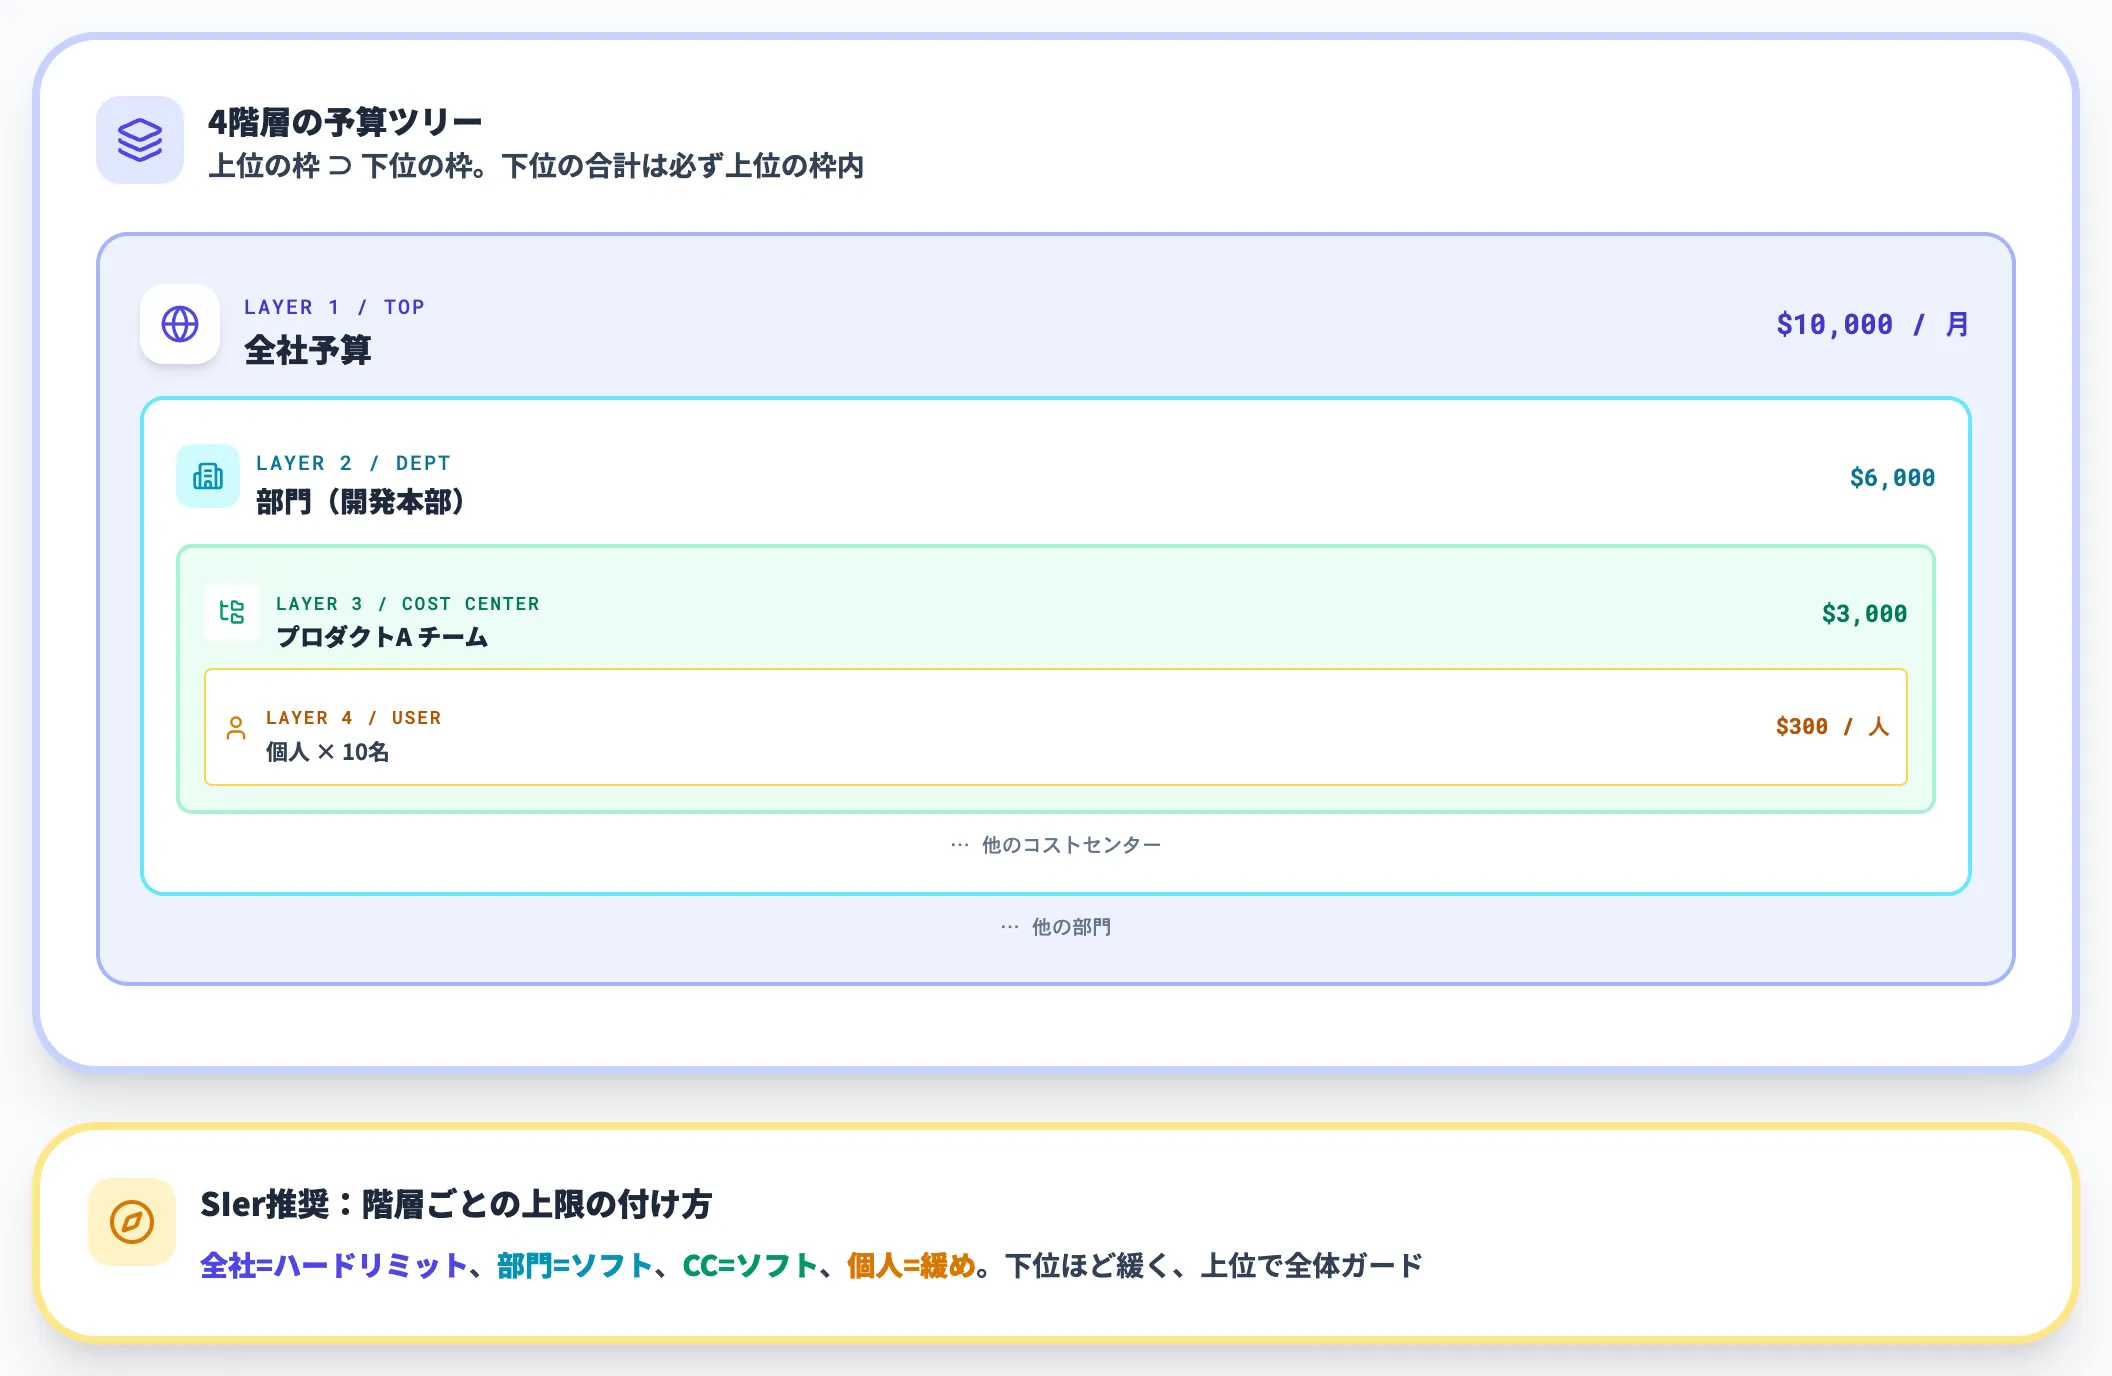Screen dimensions: 2112x1376
Task: Click the building icon for 部門（開発本部）
Action: coord(207,477)
